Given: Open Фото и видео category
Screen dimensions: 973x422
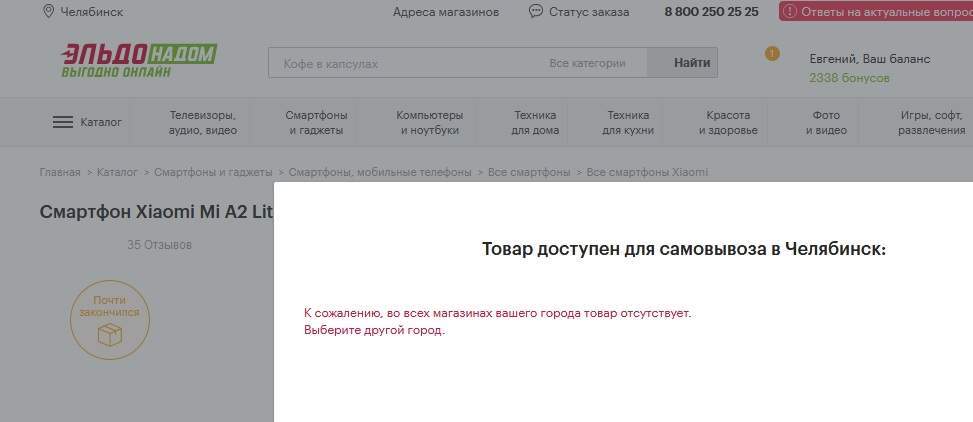Looking at the screenshot, I should point(826,123).
